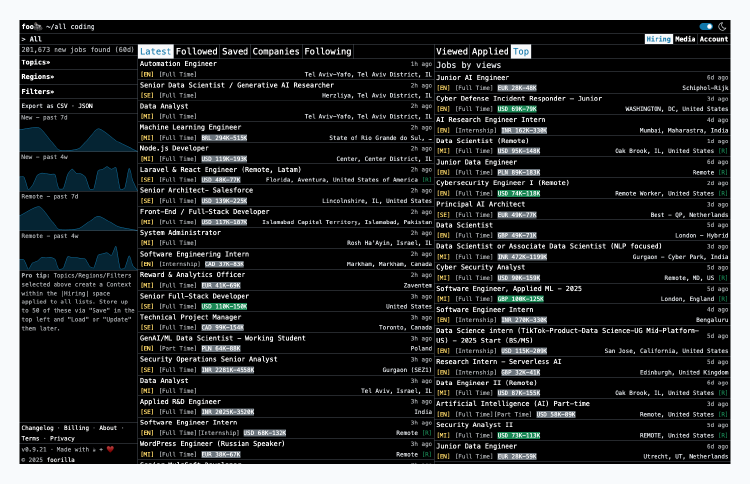The image size is (750, 484).
Task: Click the red heart icon in footer
Action: point(110,449)
